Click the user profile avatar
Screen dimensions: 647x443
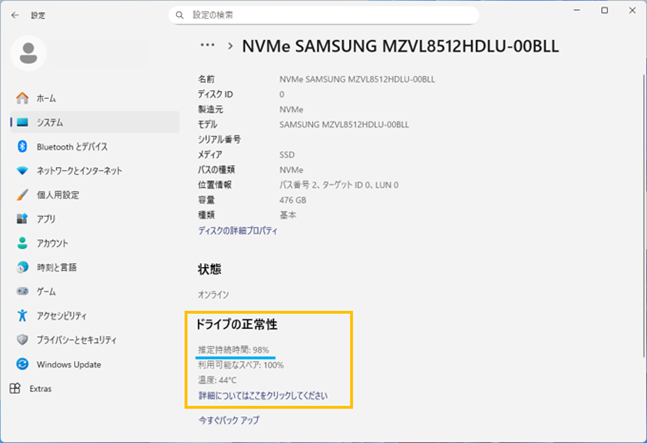[28, 53]
